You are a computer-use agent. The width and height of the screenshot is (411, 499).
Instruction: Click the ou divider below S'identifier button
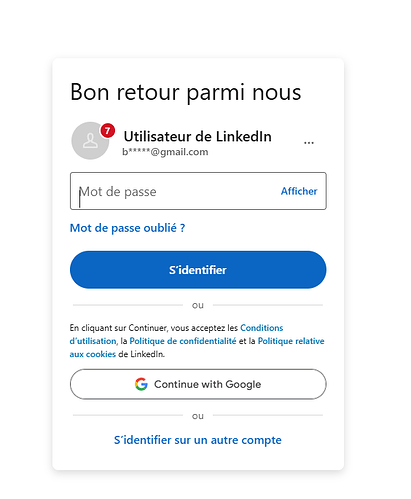coord(198,305)
